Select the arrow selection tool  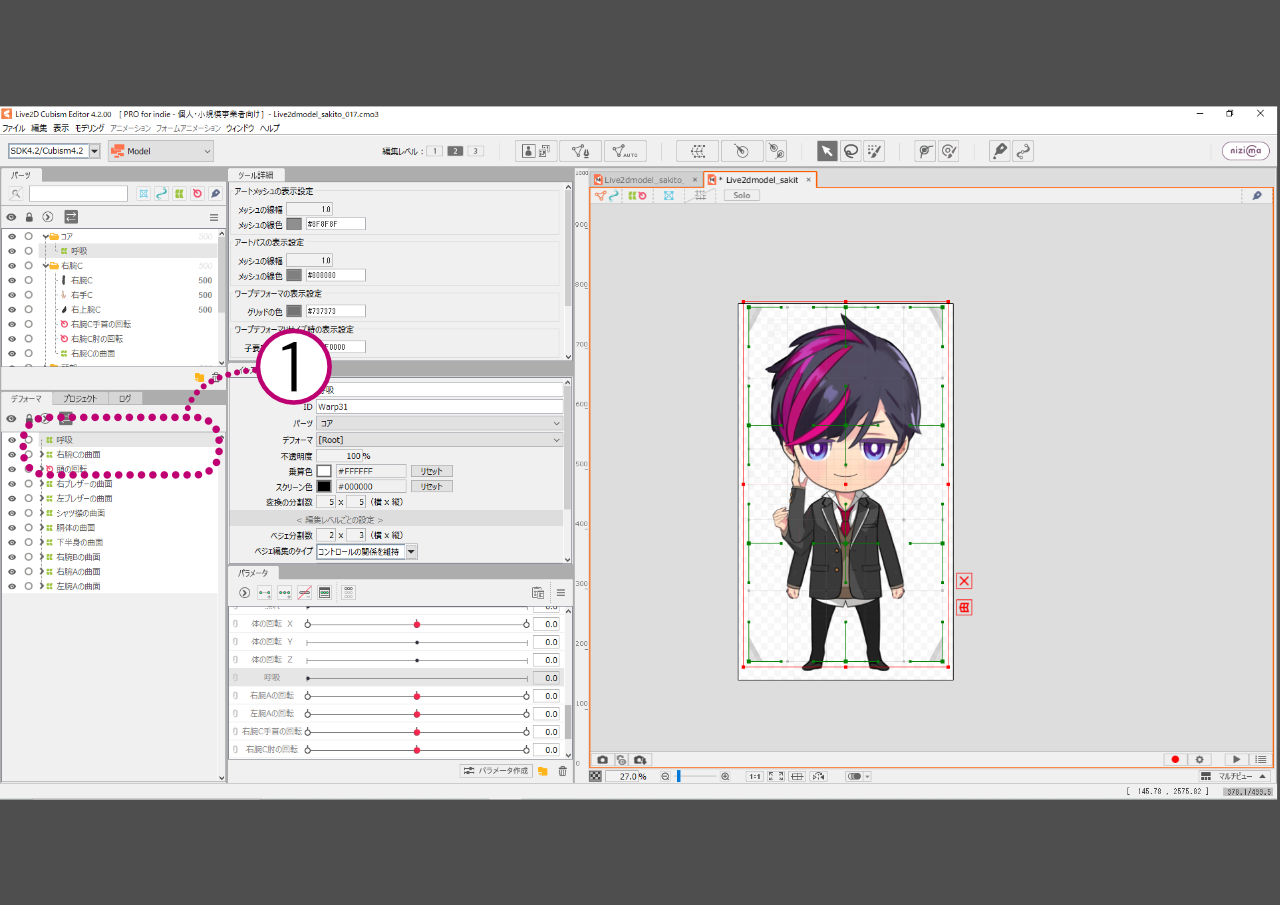coord(827,151)
